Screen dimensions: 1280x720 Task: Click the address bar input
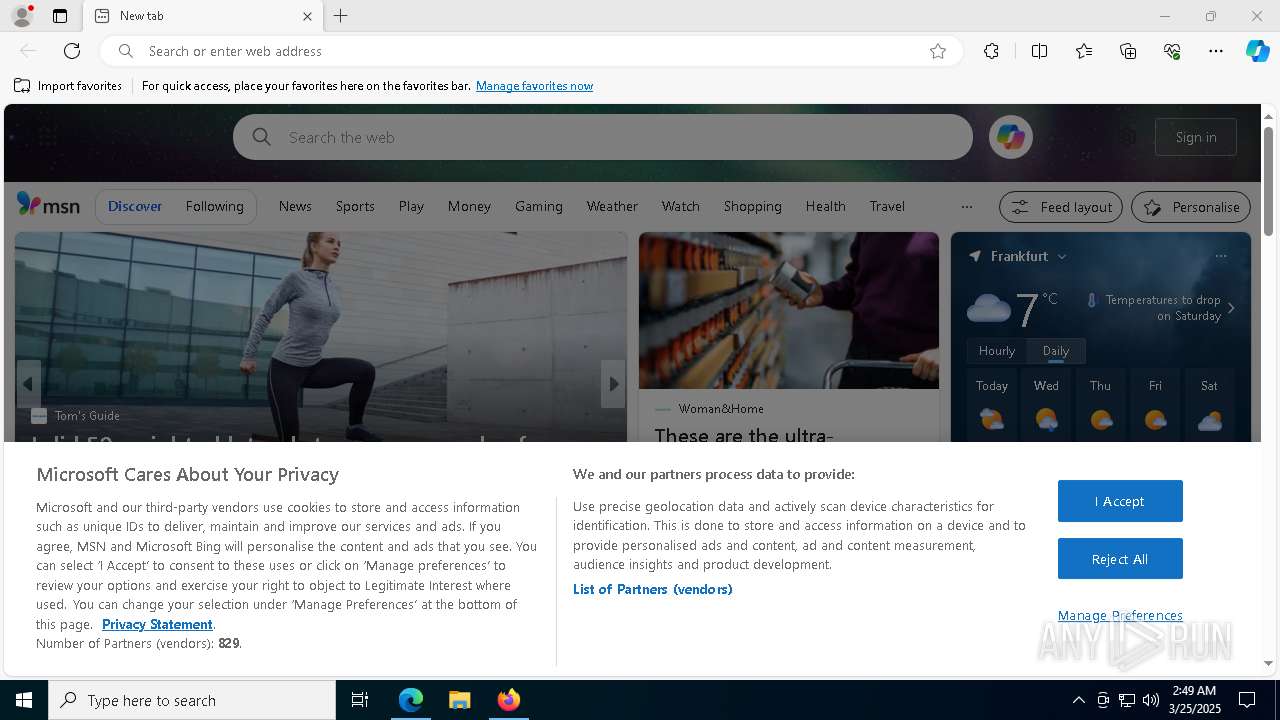[530, 51]
